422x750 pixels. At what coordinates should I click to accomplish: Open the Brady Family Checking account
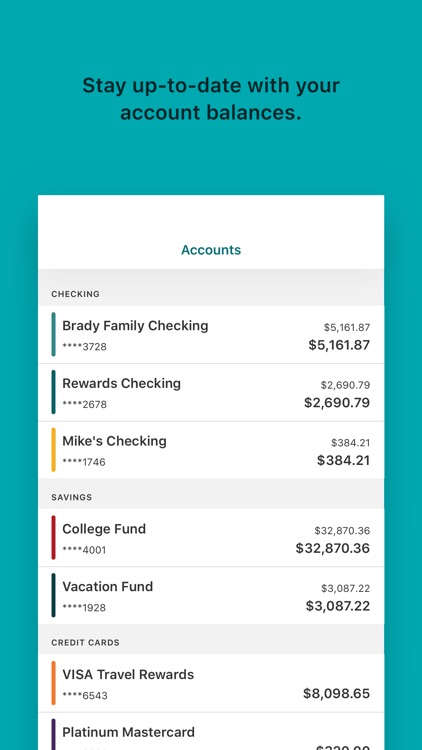pos(211,334)
